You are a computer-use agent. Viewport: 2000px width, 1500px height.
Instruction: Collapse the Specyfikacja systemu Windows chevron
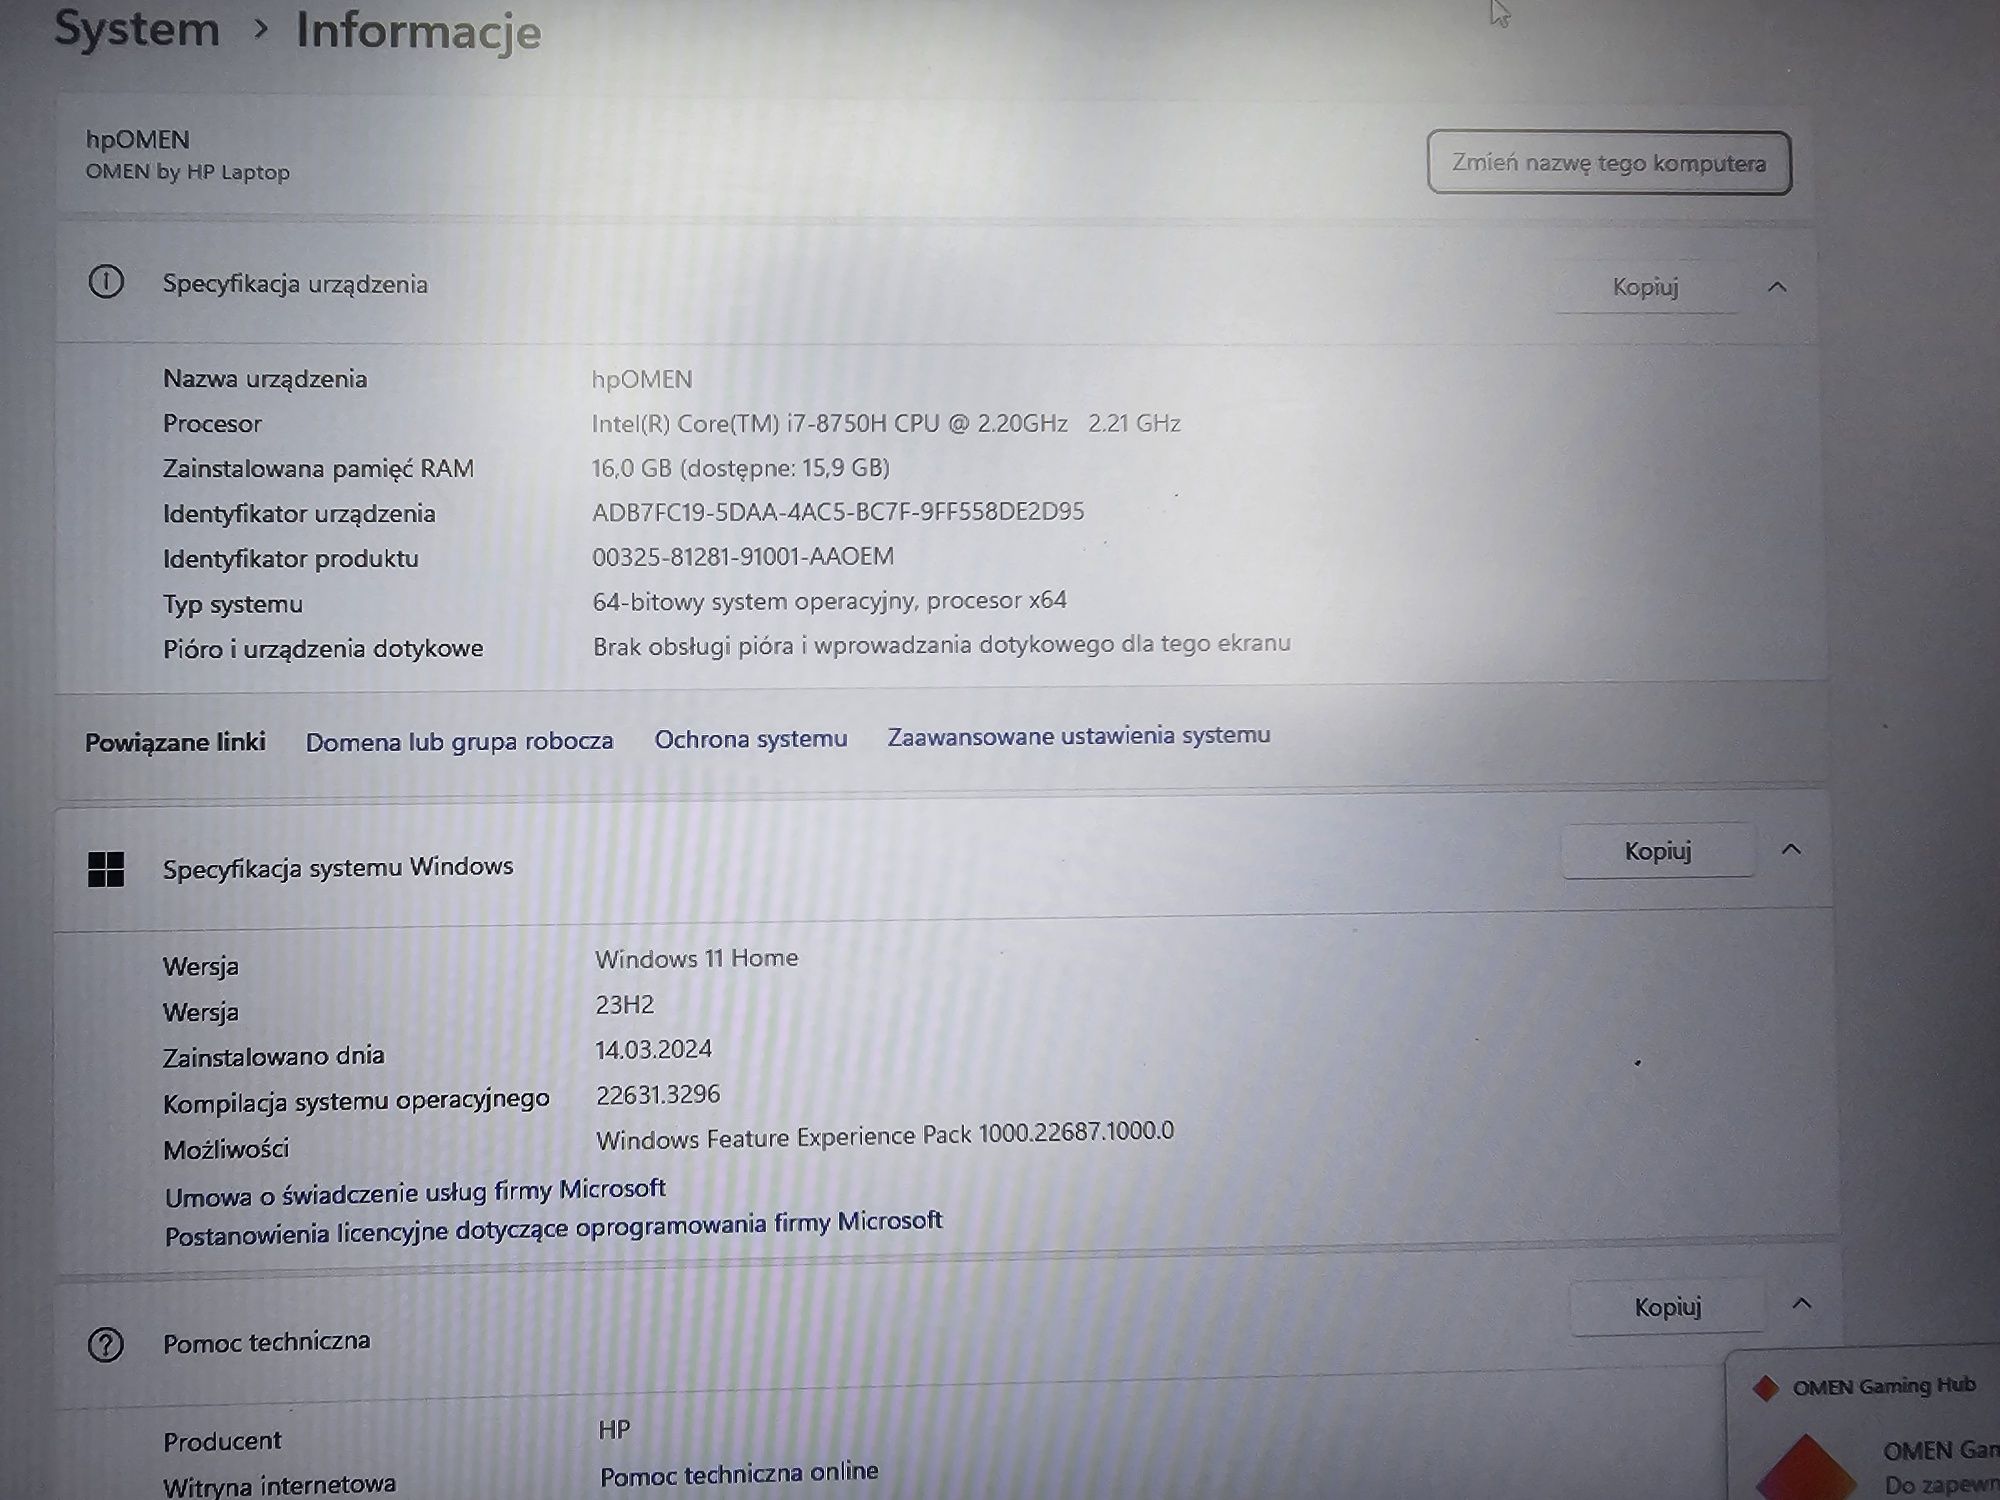pos(1791,850)
